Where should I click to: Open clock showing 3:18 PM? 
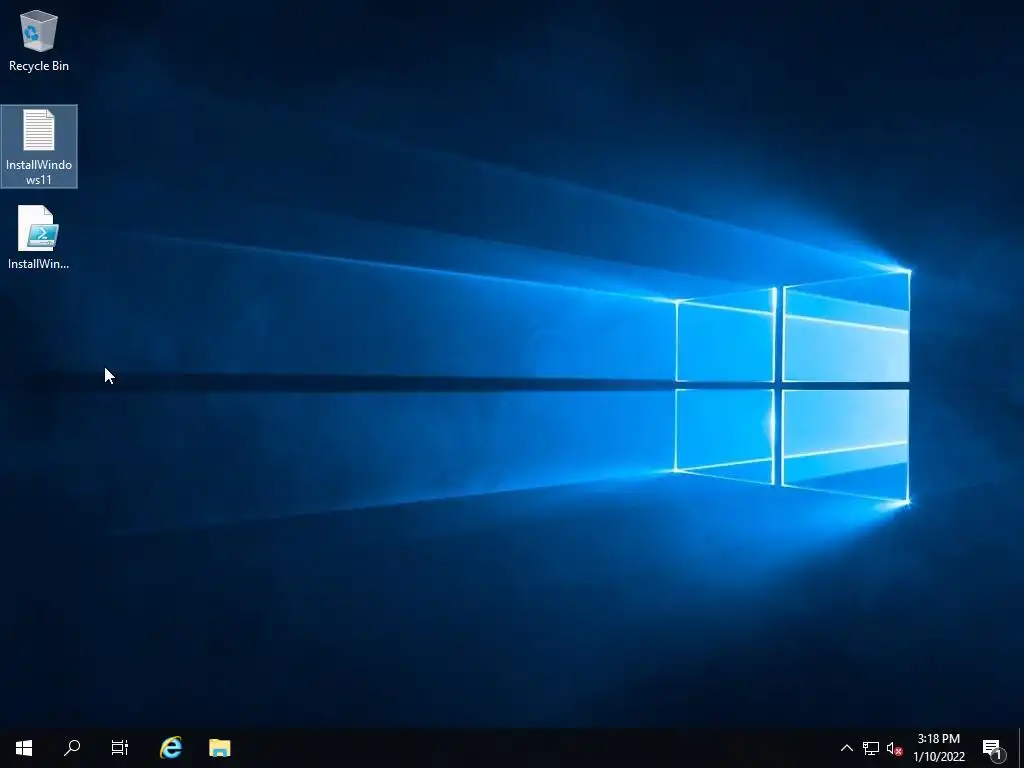[939, 748]
